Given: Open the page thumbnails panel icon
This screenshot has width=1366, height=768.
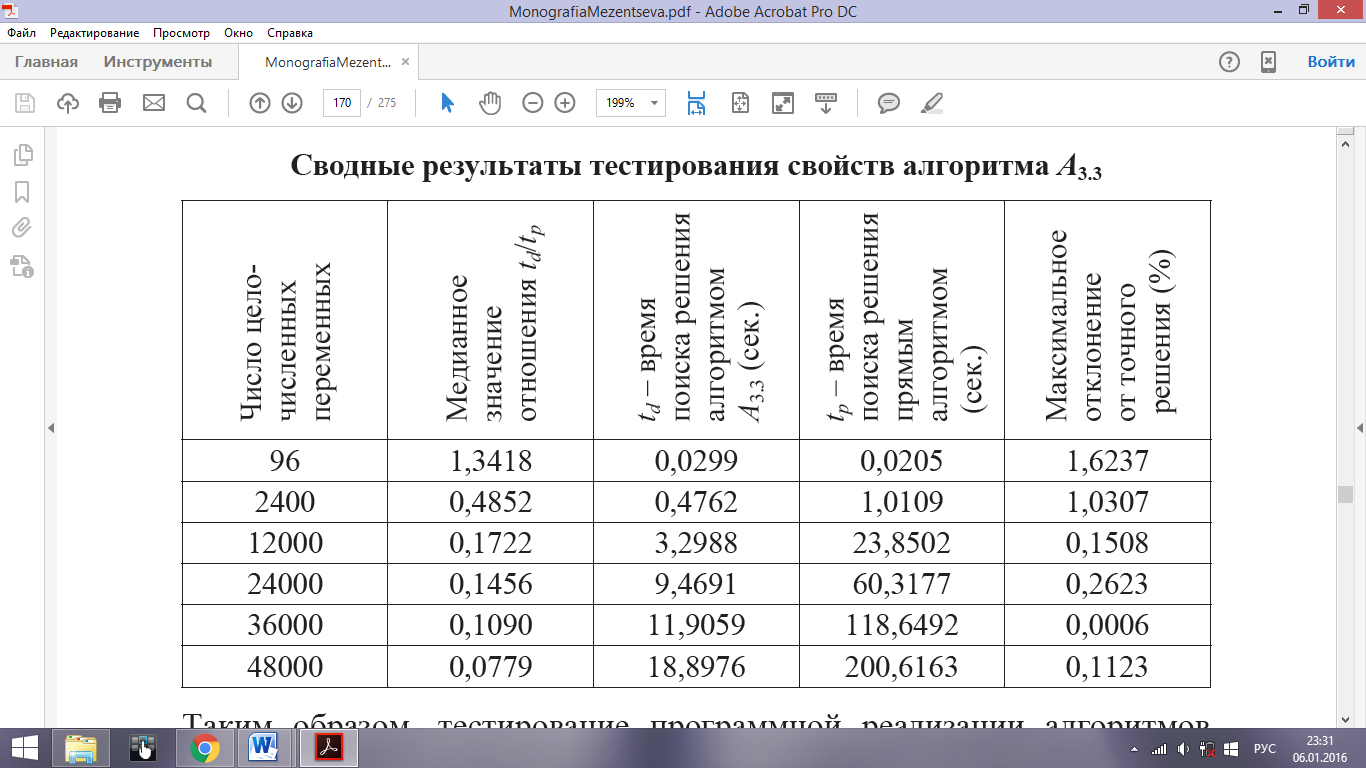Looking at the screenshot, I should [22, 155].
